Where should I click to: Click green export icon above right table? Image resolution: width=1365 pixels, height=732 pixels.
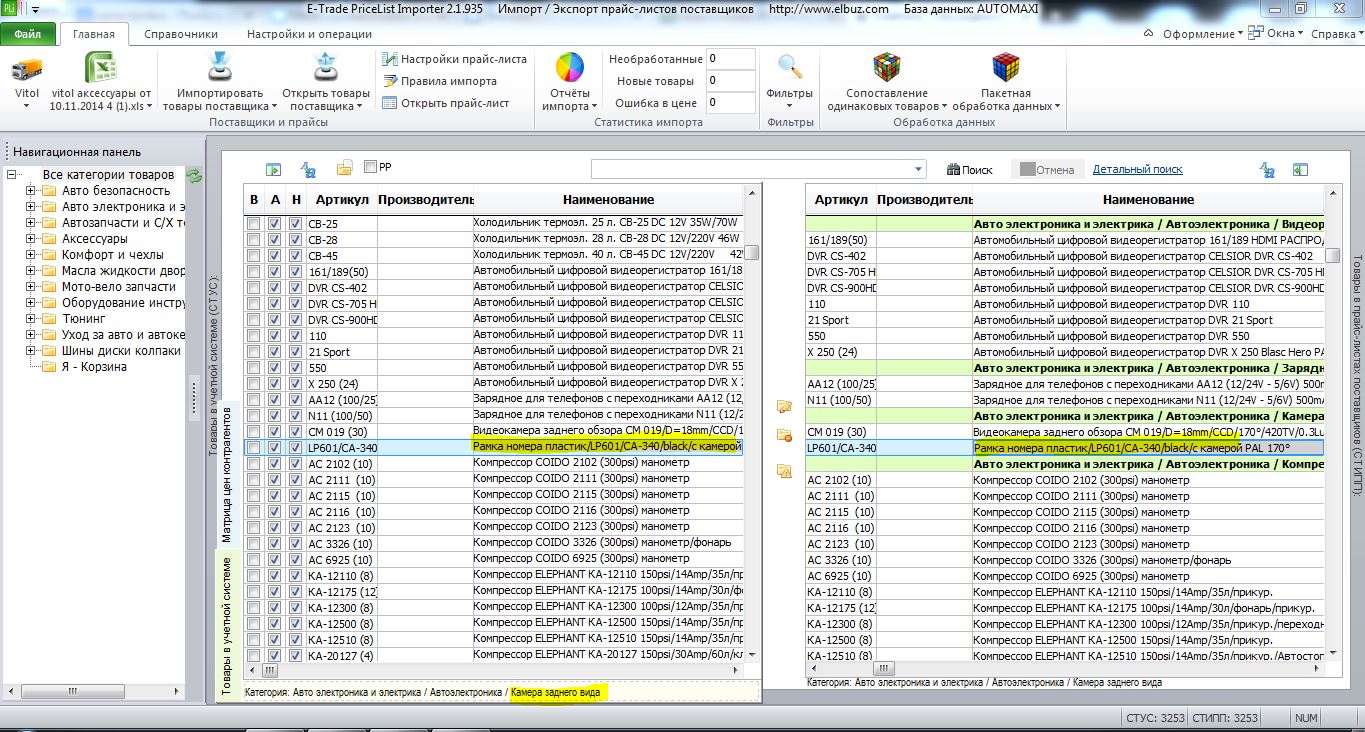click(x=1300, y=169)
